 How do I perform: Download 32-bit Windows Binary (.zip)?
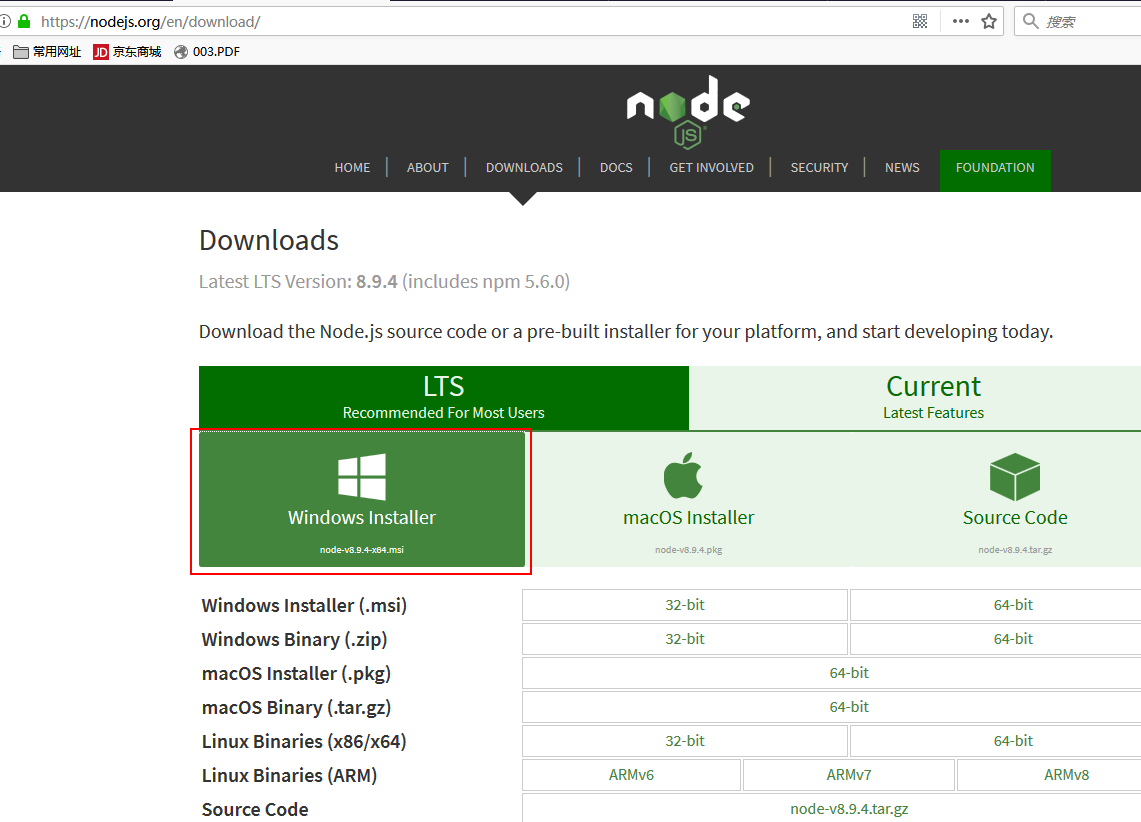coord(685,639)
